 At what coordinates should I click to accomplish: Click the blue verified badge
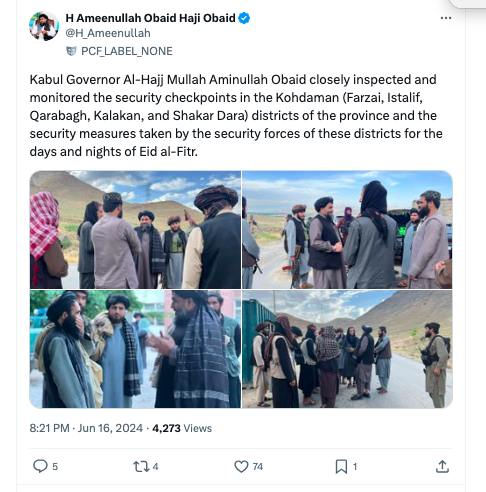click(x=244, y=18)
